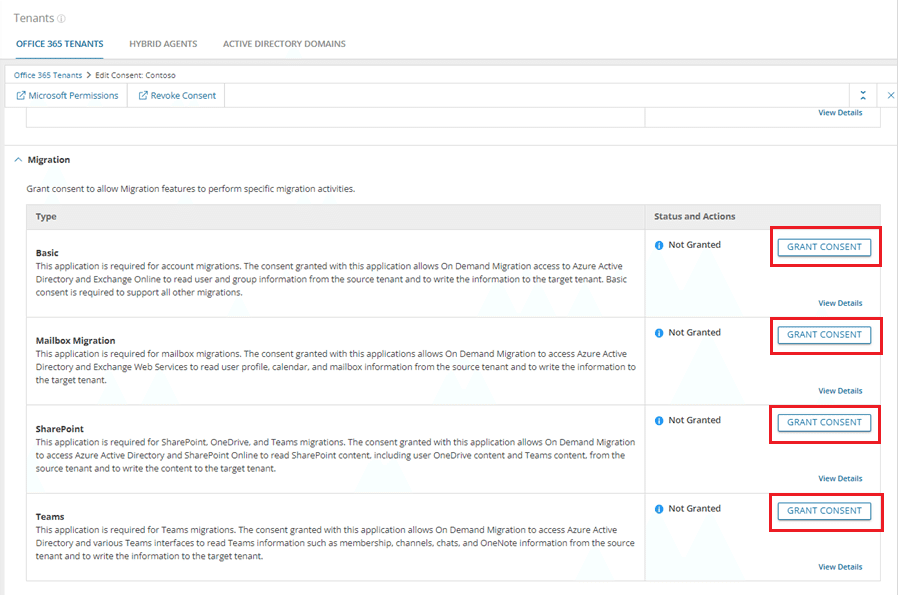Image resolution: width=901 pixels, height=601 pixels.
Task: Click Not Granted status in Teams row
Action: tap(694, 508)
